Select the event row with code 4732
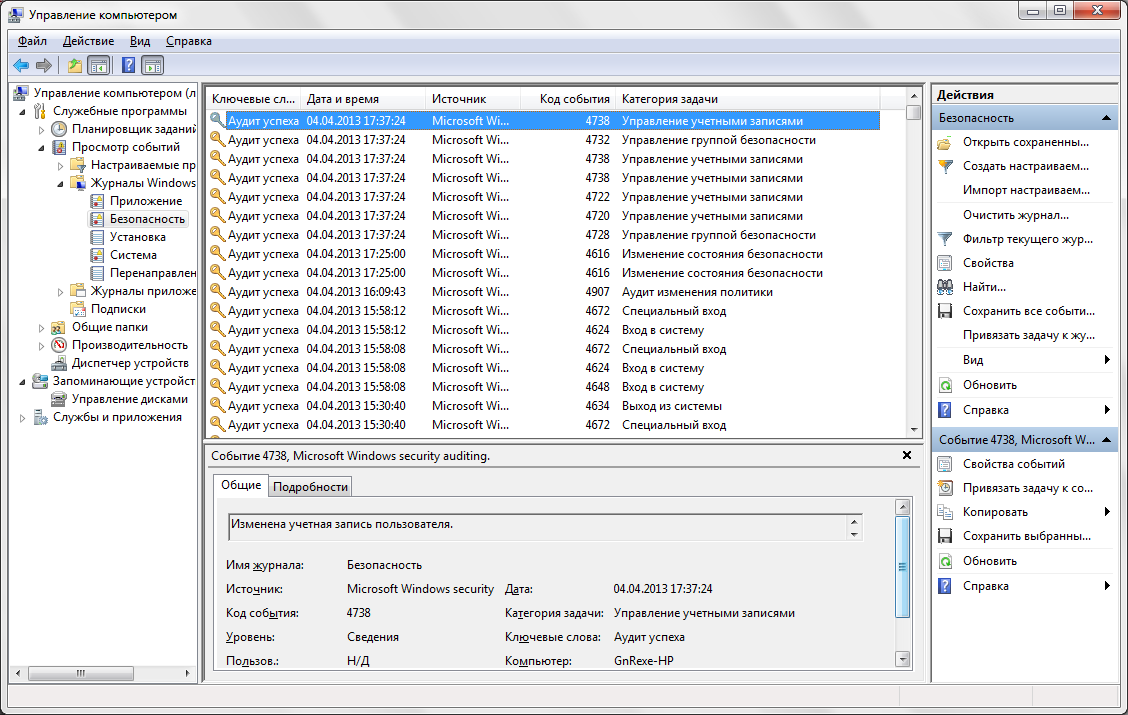 [543, 140]
